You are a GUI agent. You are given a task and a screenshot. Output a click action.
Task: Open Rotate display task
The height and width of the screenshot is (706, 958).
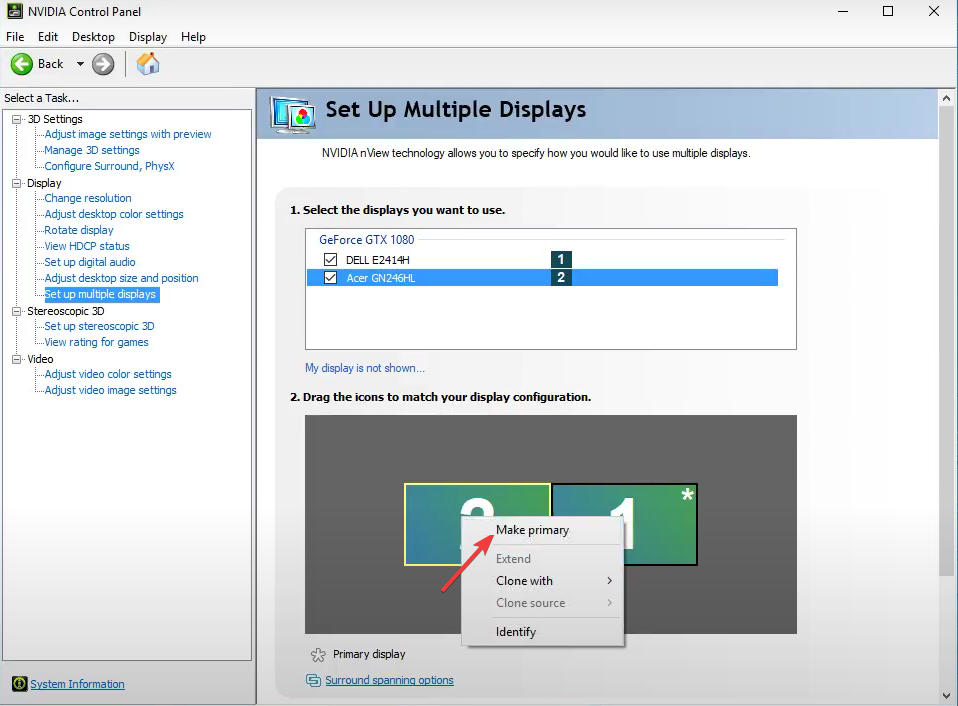(79, 230)
